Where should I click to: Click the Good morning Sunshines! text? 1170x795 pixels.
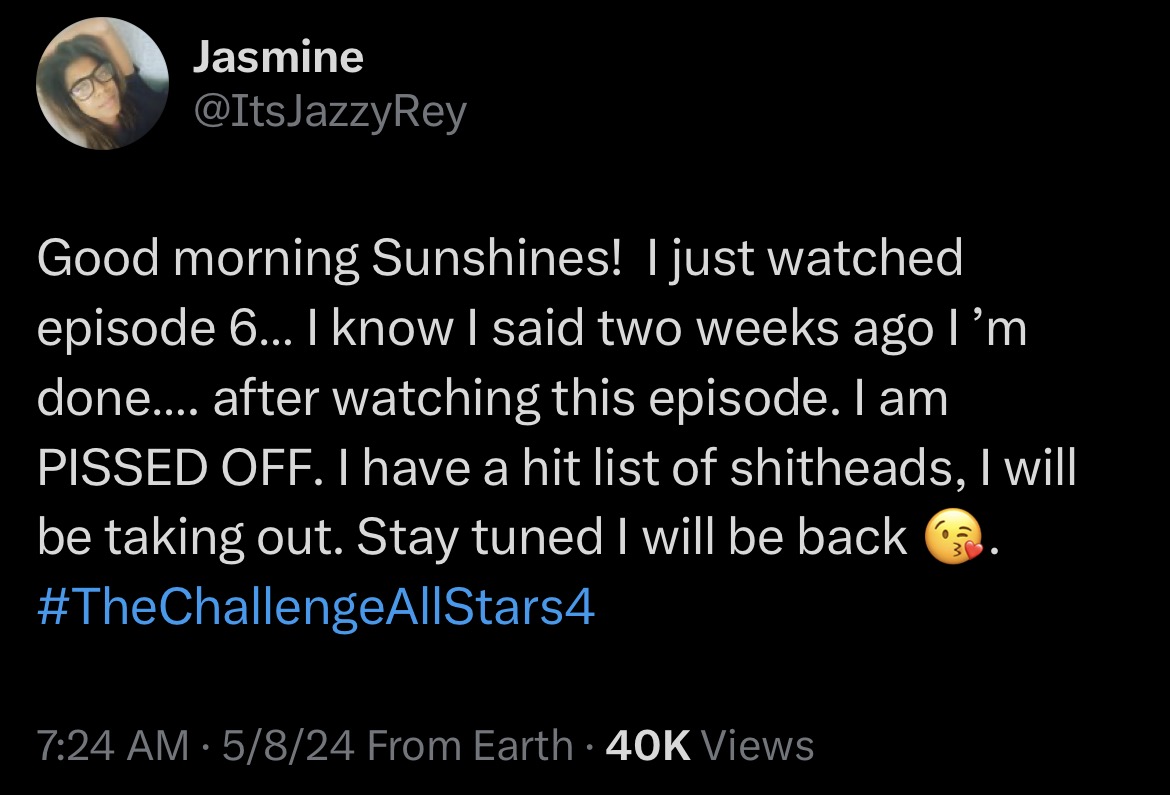point(328,260)
